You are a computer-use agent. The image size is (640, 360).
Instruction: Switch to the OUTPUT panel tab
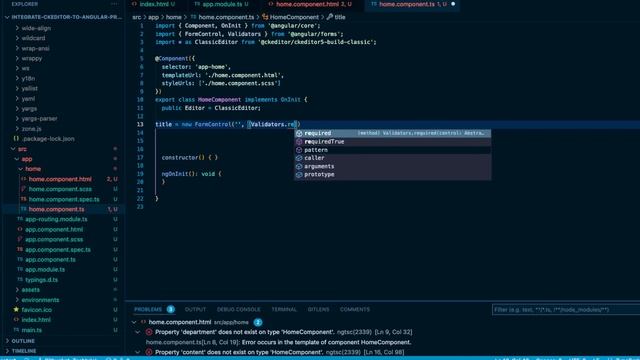pyautogui.click(x=195, y=309)
